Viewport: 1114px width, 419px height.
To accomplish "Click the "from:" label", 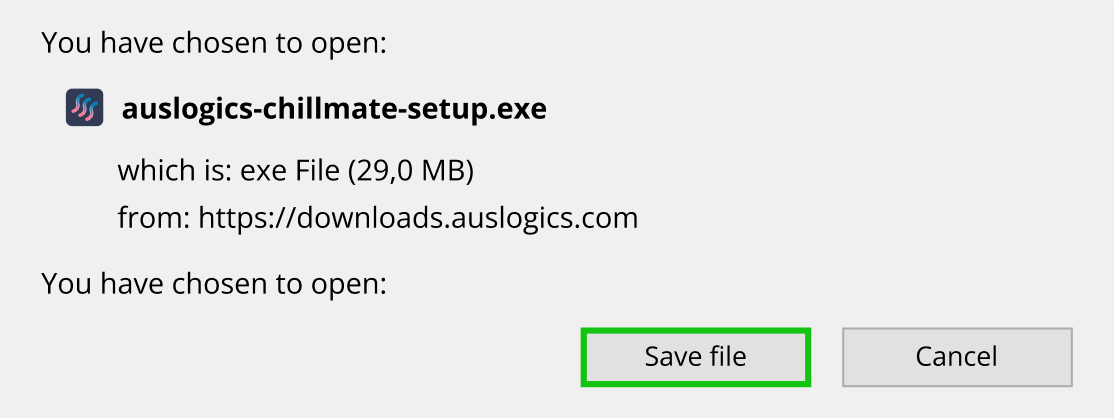I will pyautogui.click(x=154, y=218).
